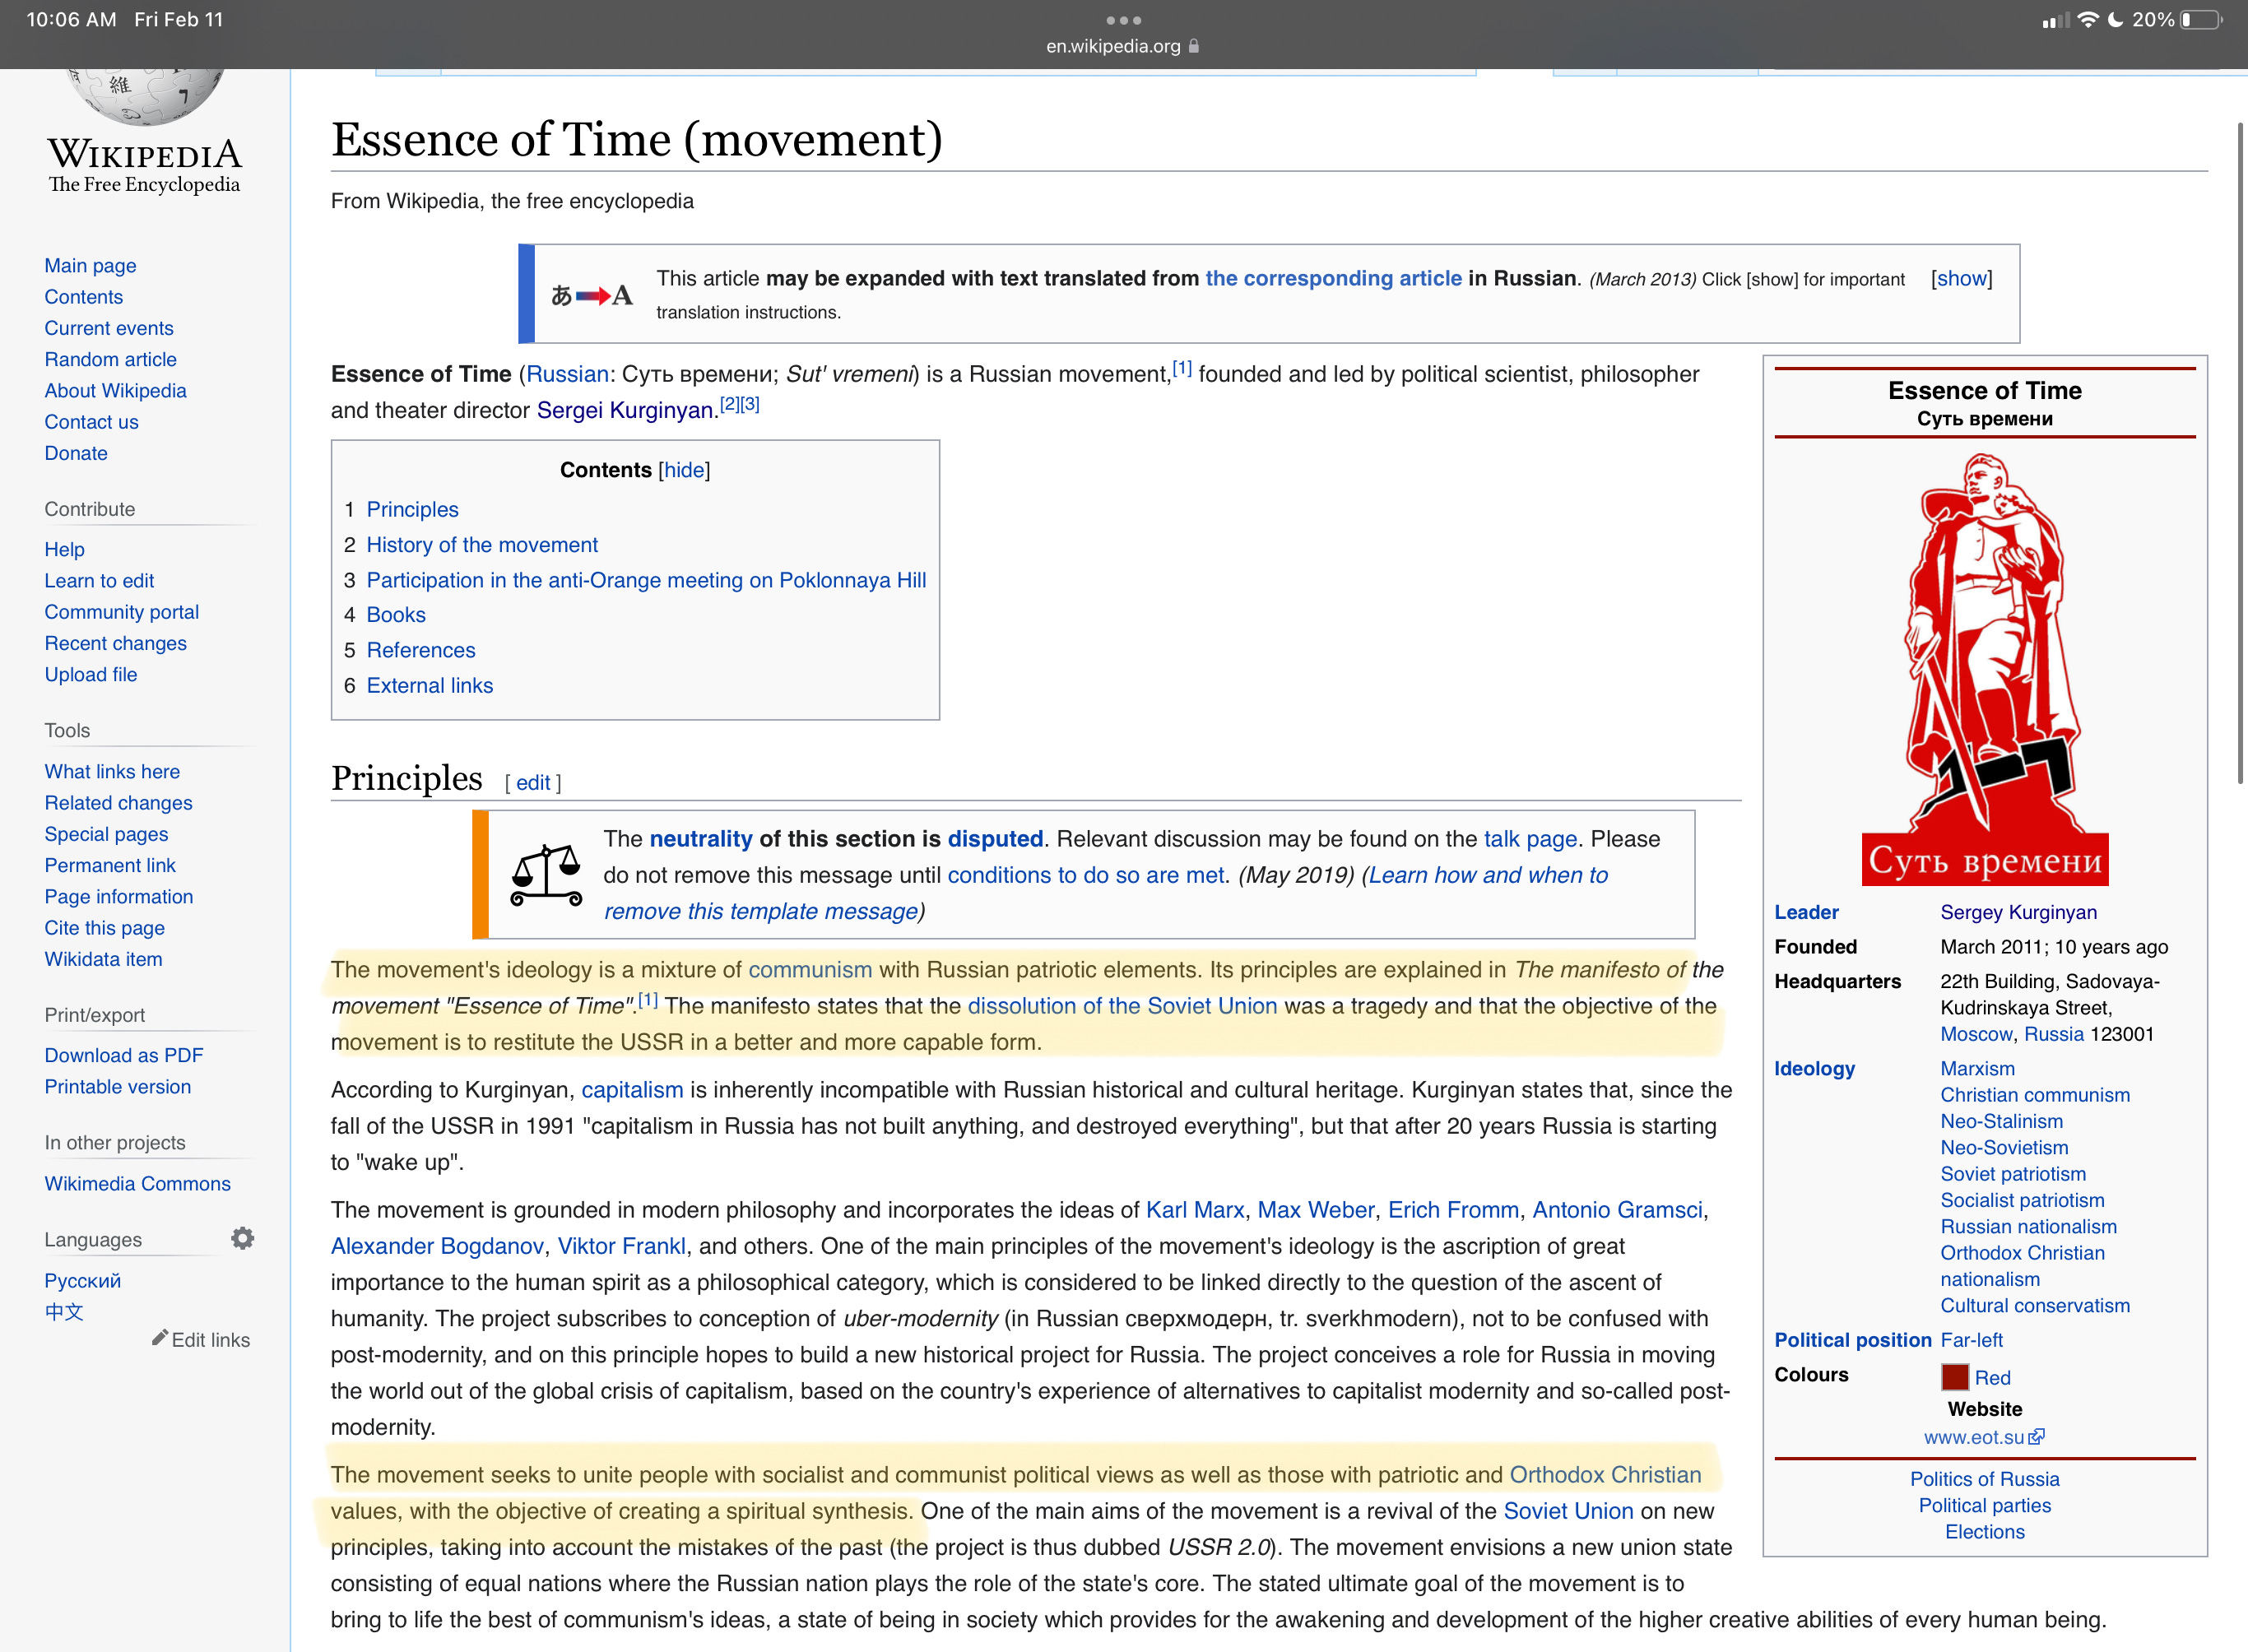Open Permanent link
The width and height of the screenshot is (2248, 1652).
110,865
